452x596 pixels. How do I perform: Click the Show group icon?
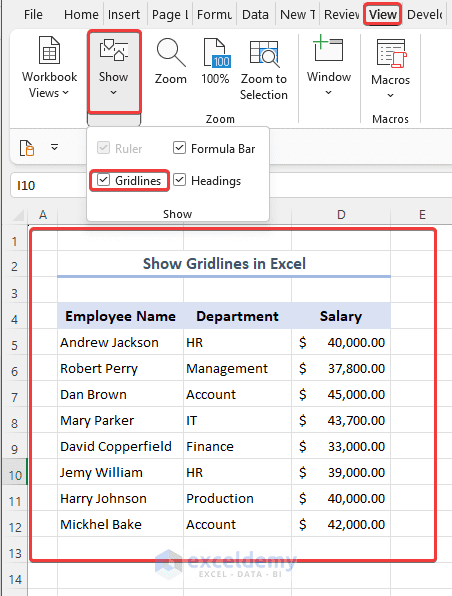[x=113, y=51]
